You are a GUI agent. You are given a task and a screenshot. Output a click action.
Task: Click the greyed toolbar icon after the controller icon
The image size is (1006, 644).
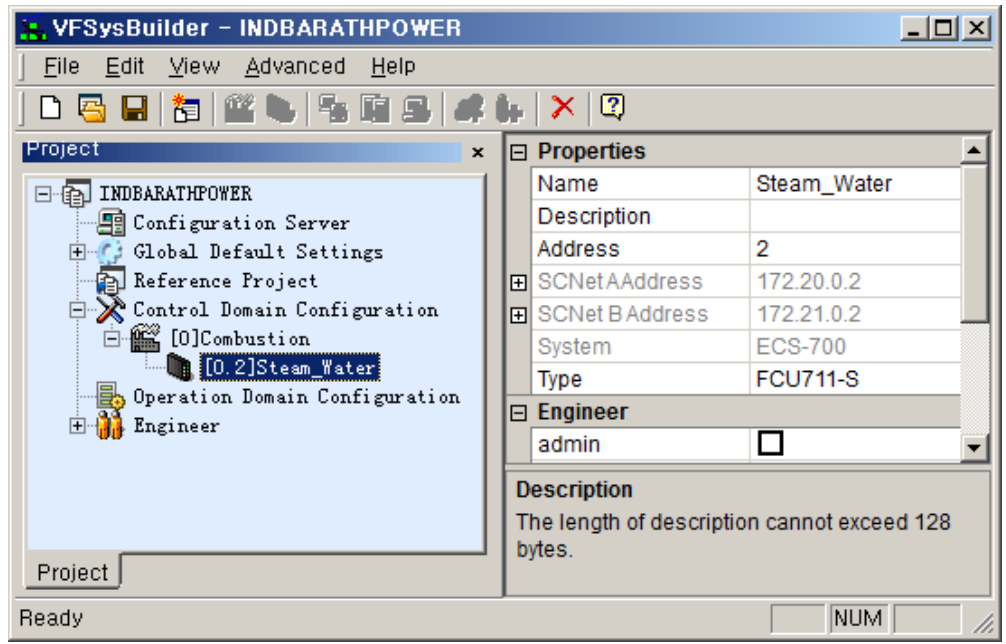coord(334,108)
